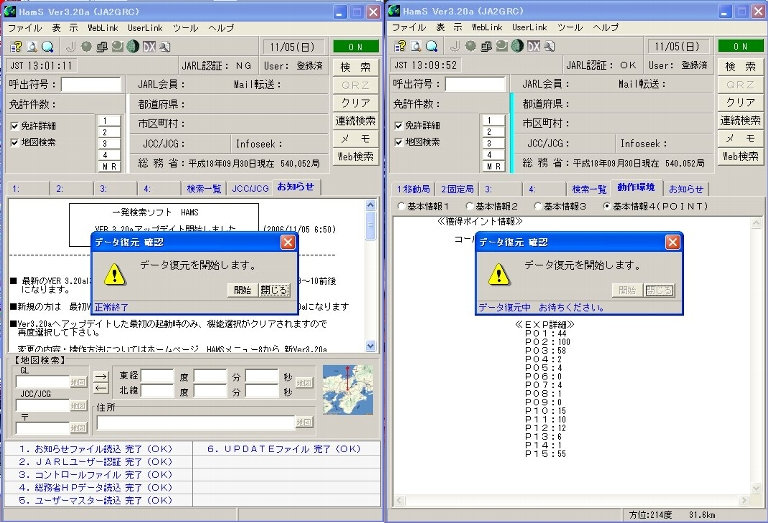This screenshot has height=523, width=768.
Task: Click the GL input field in map search
Action: coord(43,382)
